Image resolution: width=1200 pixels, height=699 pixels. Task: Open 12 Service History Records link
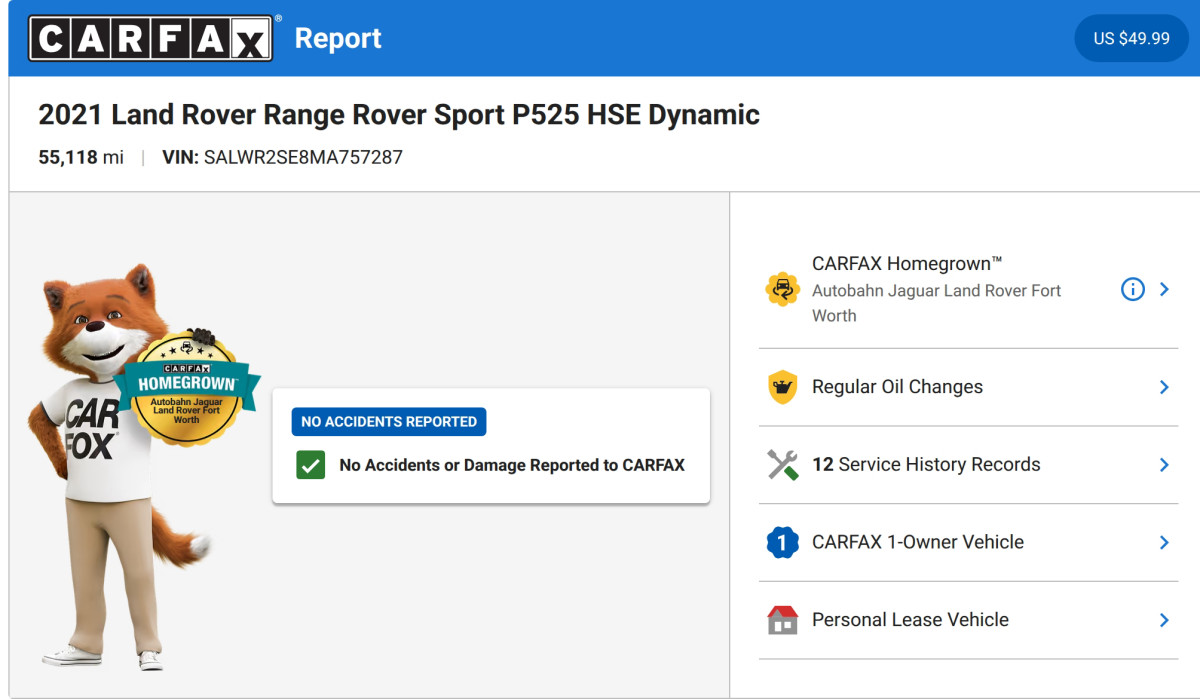[x=926, y=464]
